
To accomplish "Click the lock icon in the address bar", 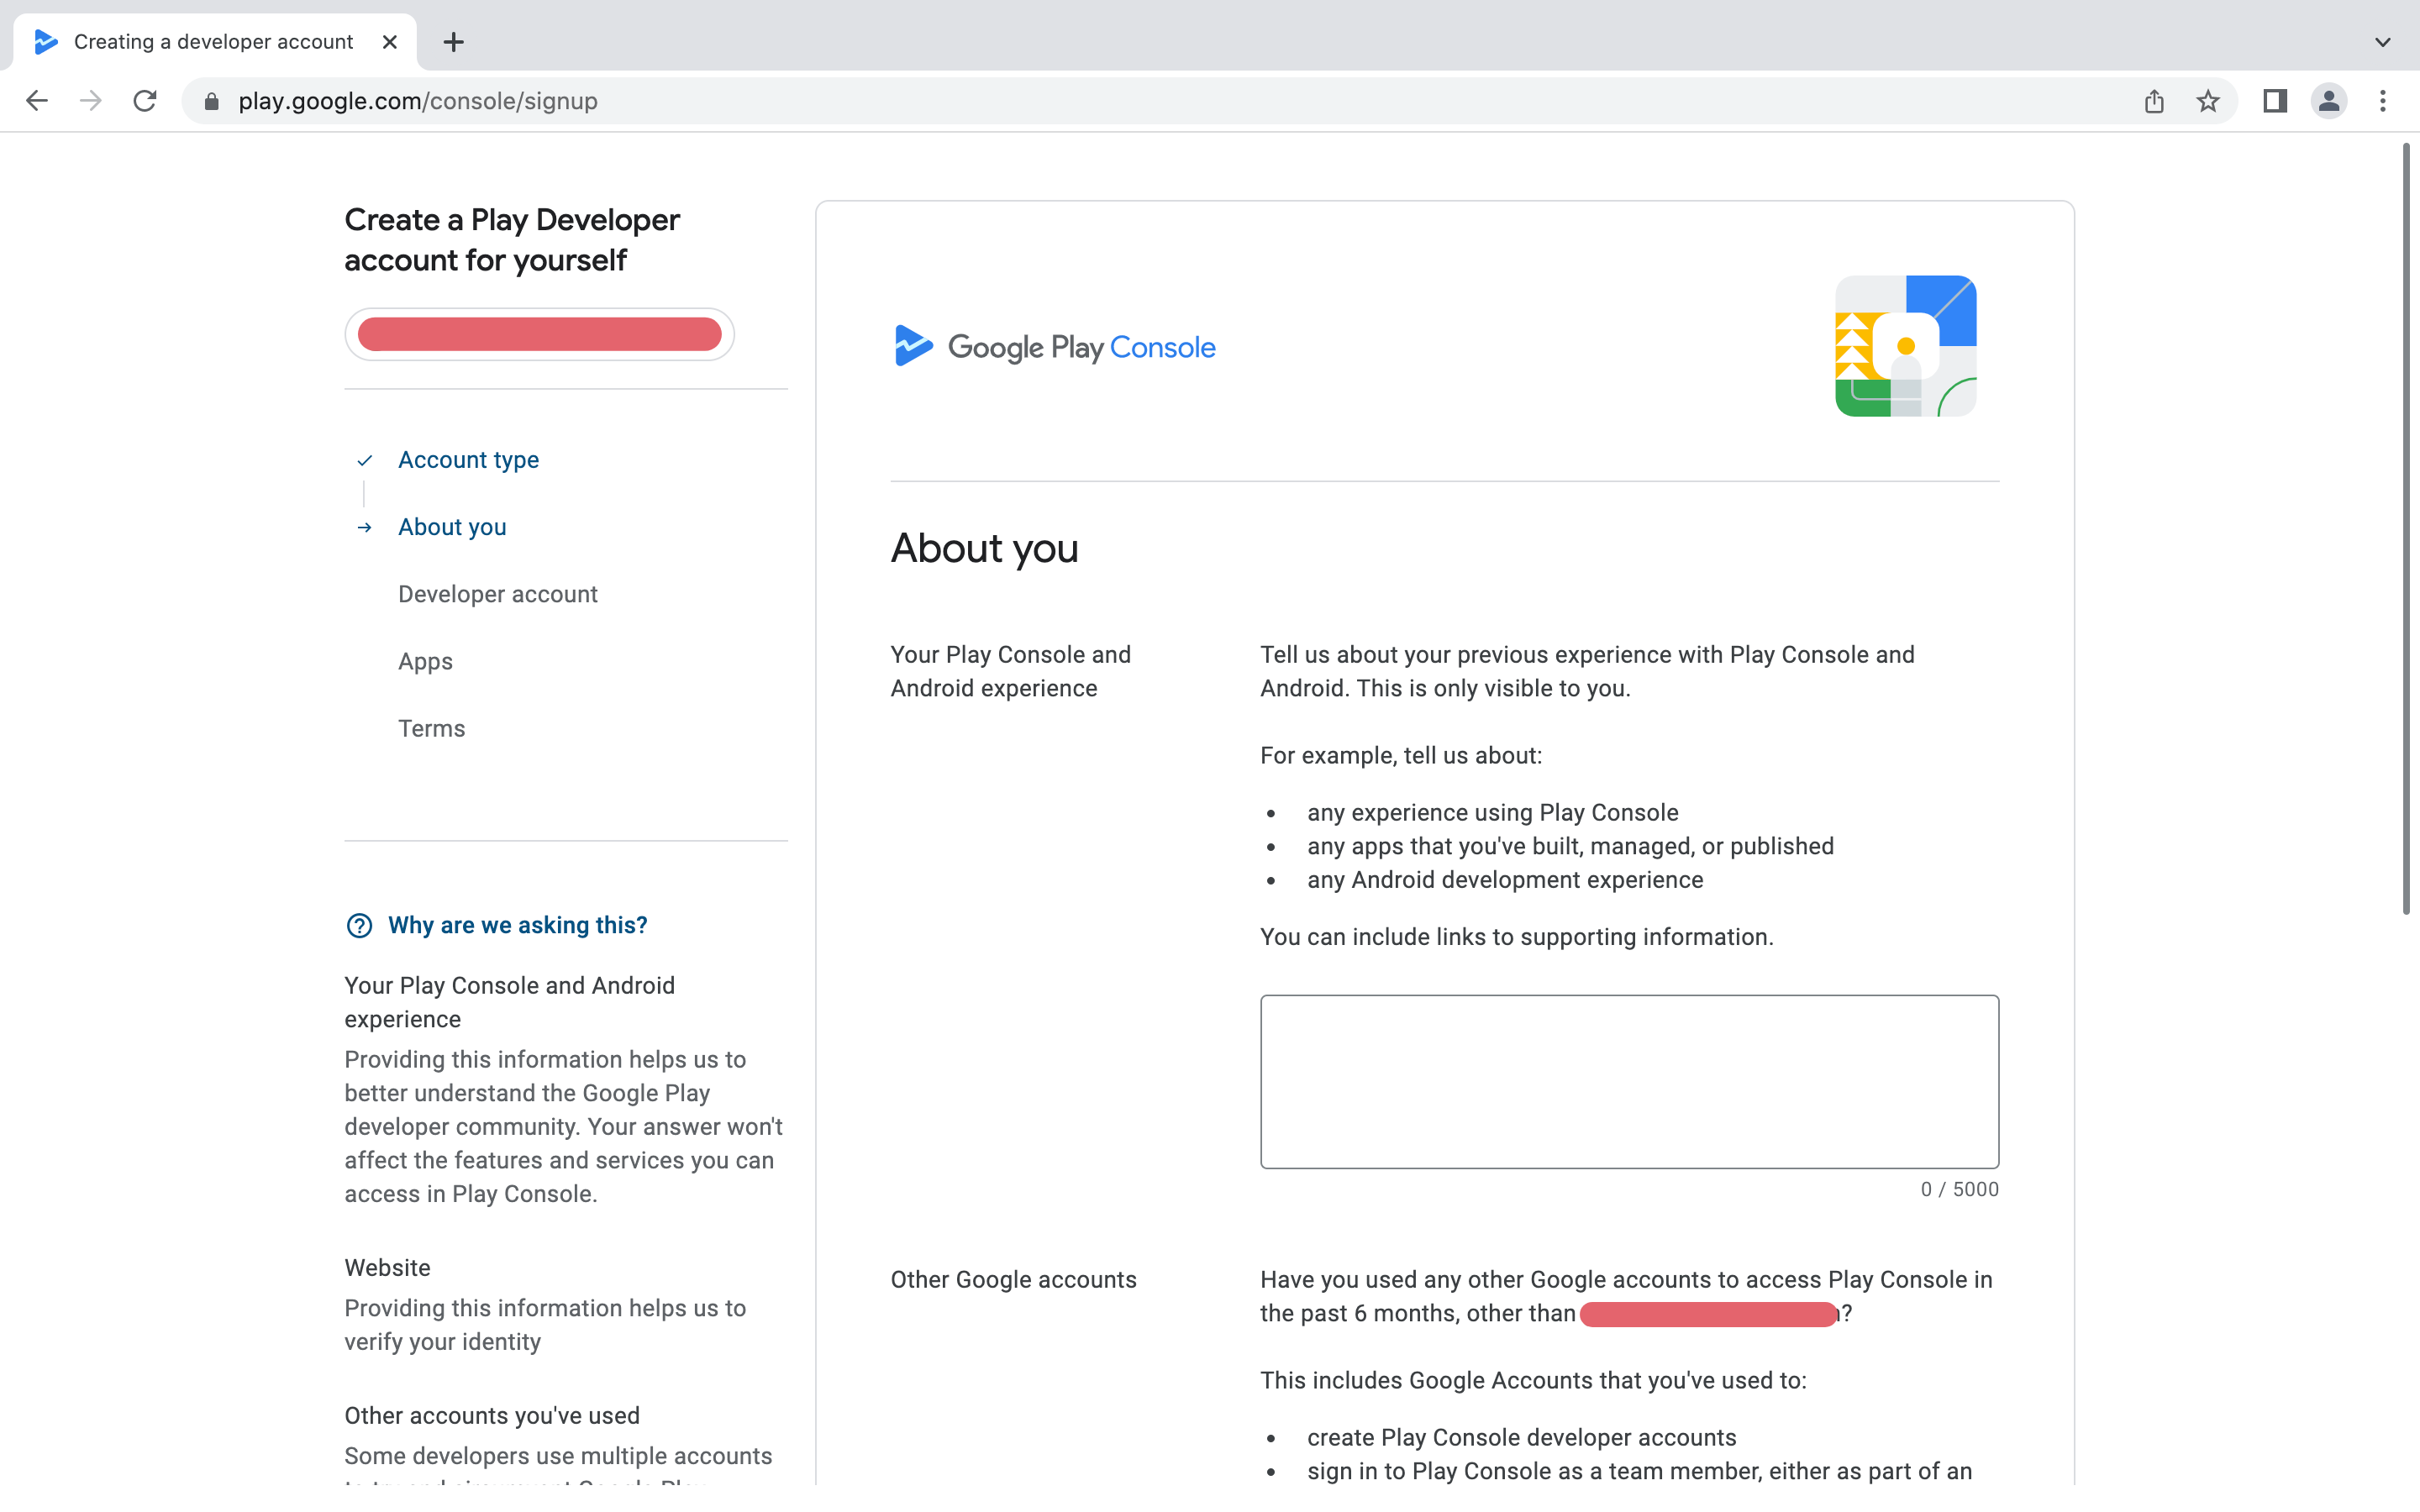I will [211, 100].
